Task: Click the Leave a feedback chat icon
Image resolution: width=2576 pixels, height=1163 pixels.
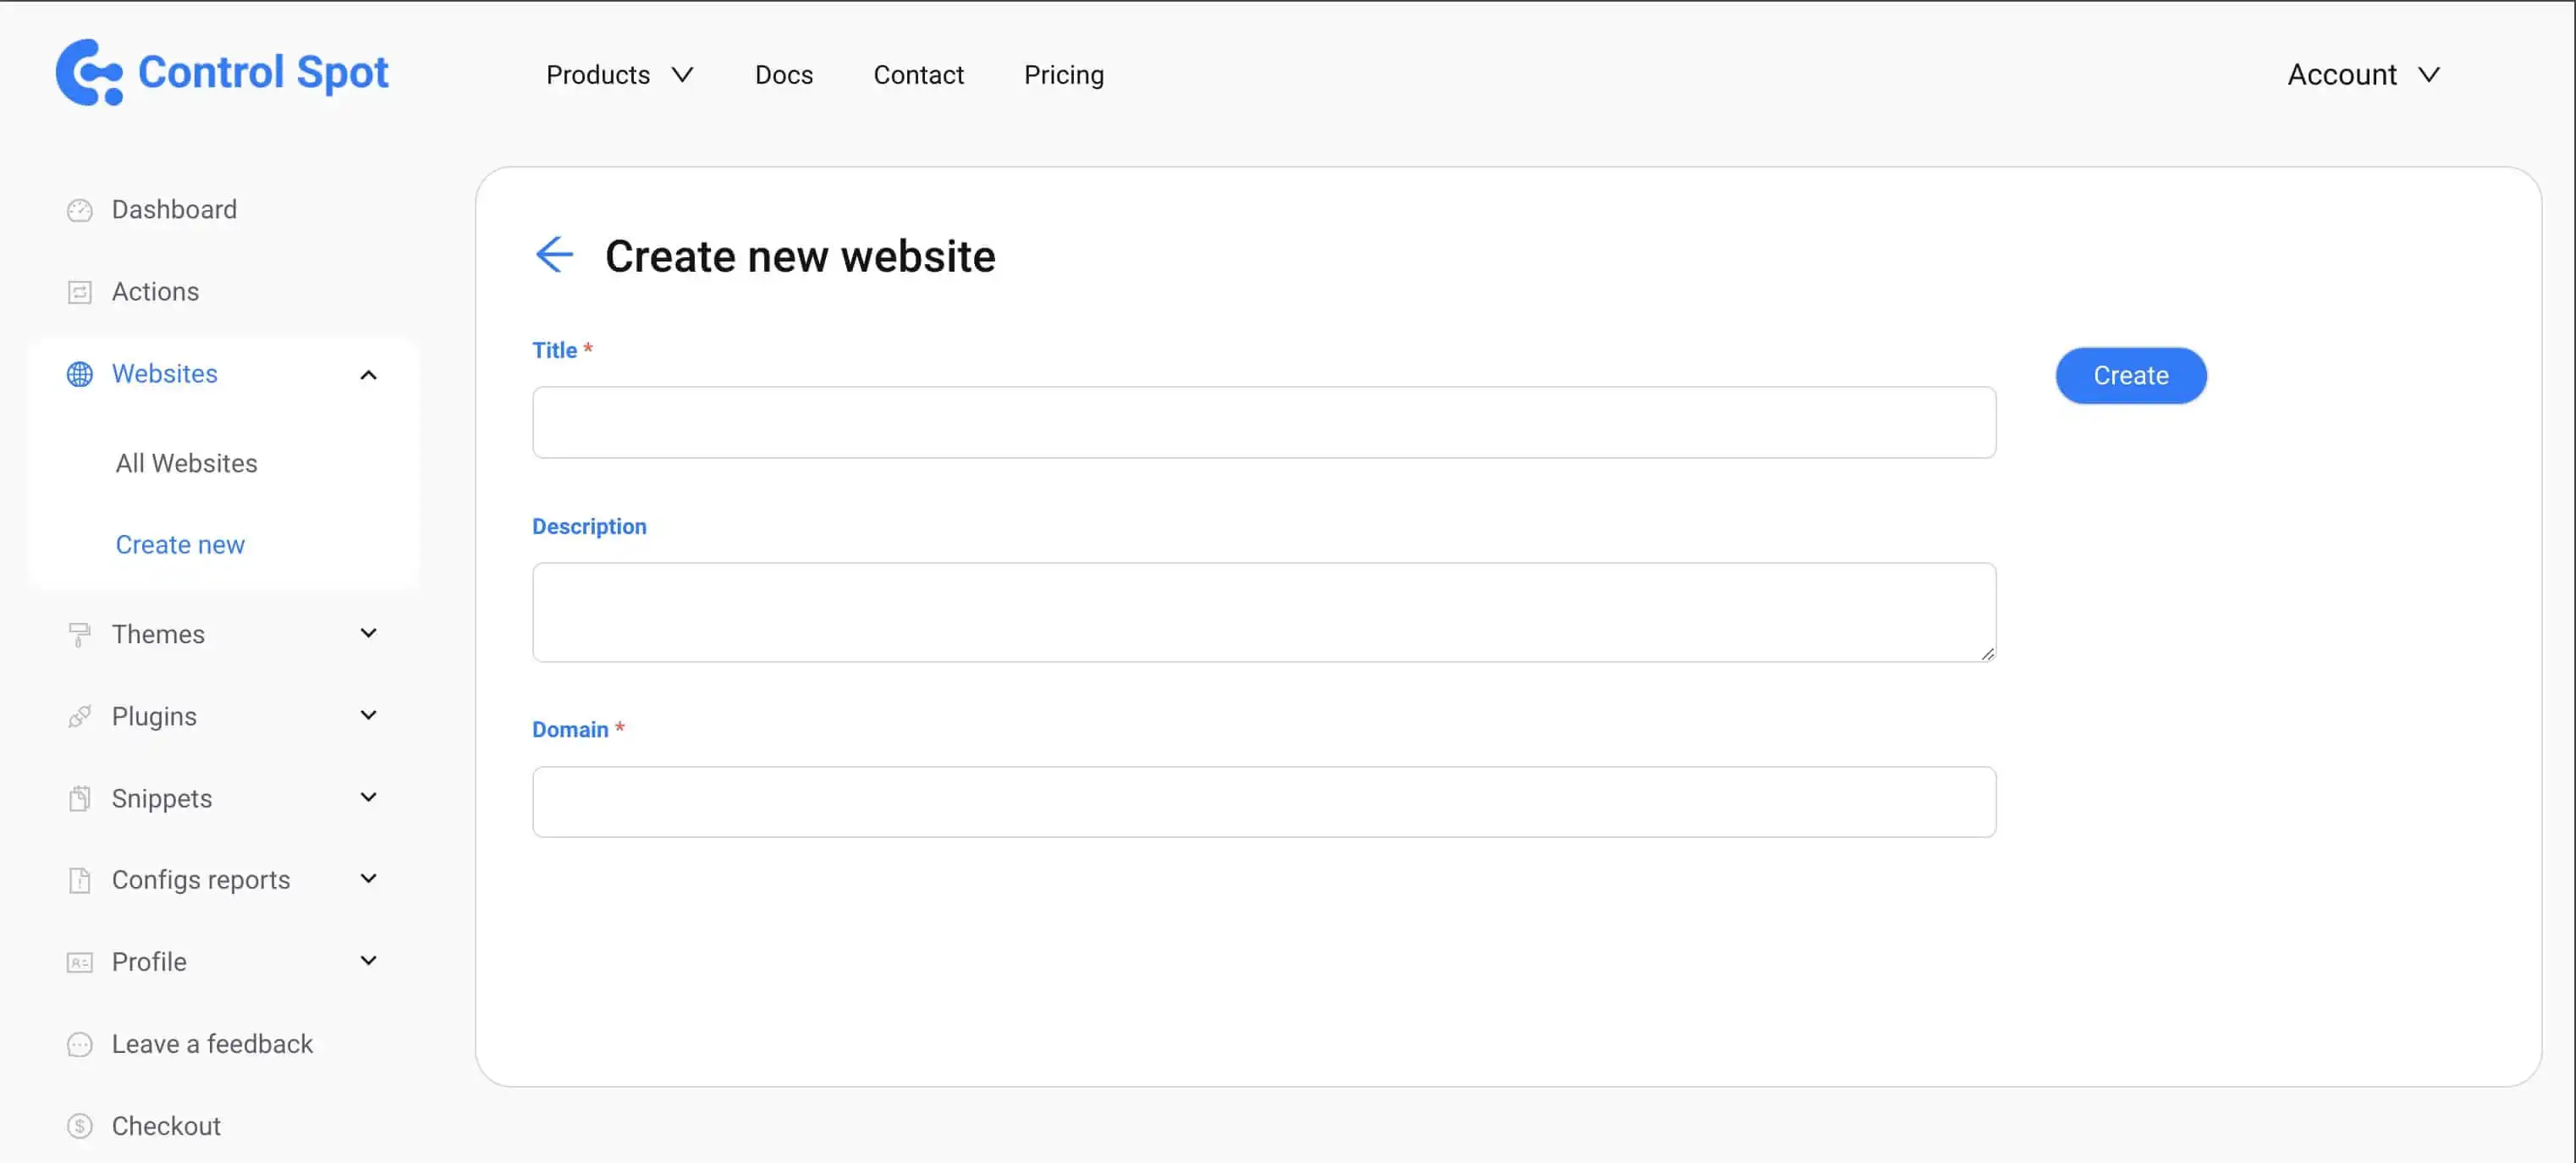Action: pyautogui.click(x=79, y=1044)
